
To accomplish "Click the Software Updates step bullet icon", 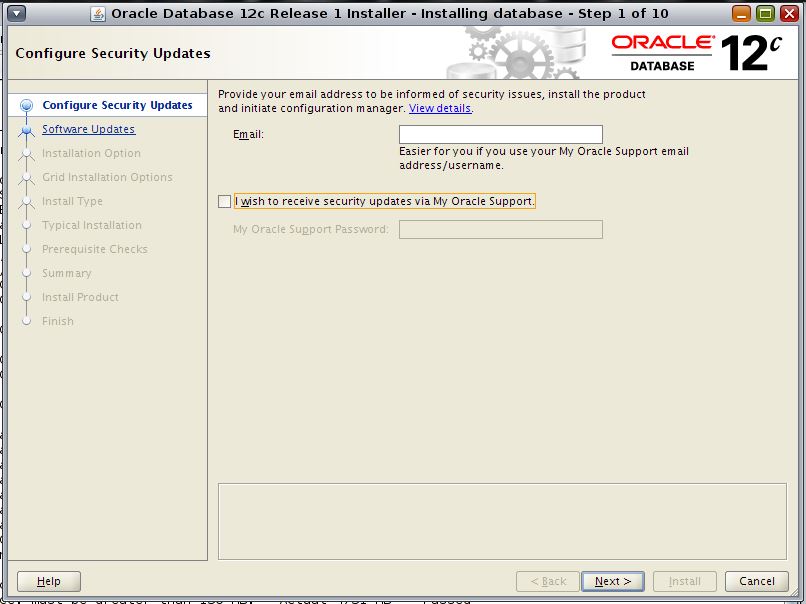I will [x=26, y=130].
